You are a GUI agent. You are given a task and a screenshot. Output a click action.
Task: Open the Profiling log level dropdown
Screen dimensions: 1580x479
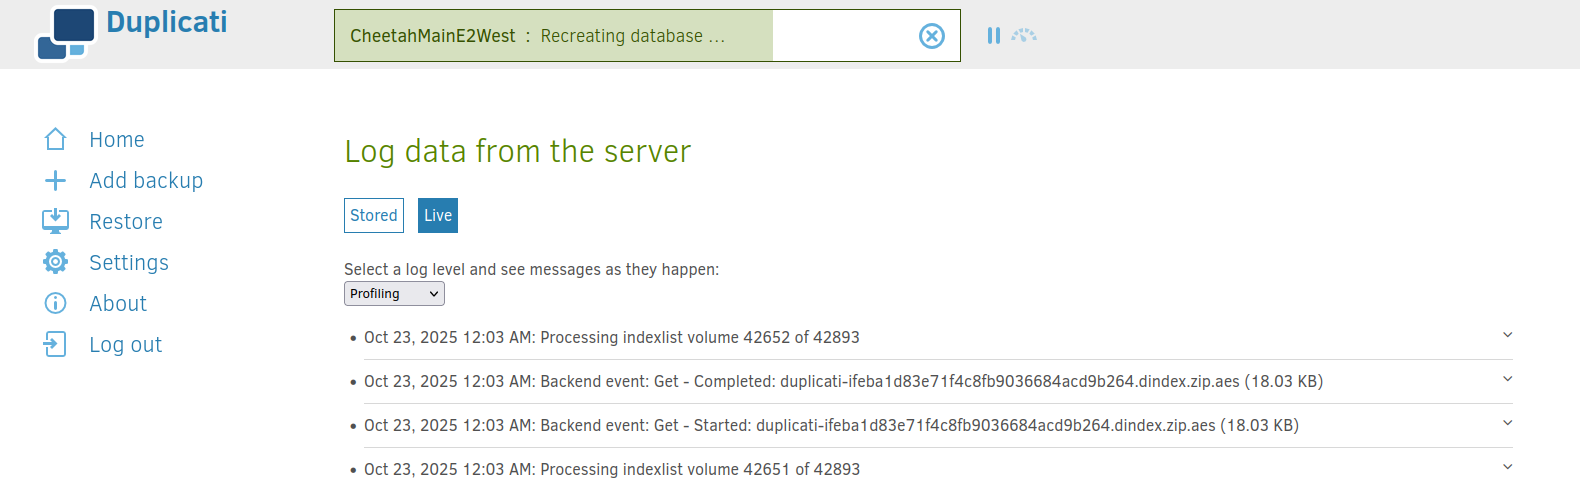[394, 293]
